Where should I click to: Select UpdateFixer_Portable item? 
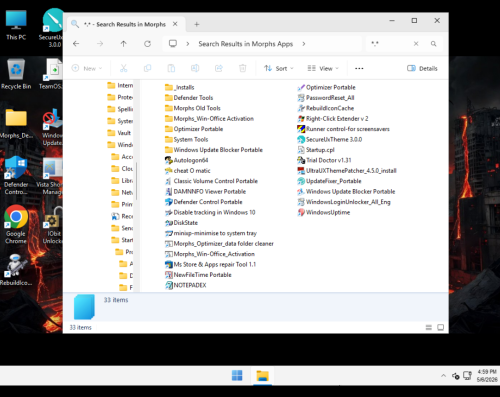coord(329,181)
